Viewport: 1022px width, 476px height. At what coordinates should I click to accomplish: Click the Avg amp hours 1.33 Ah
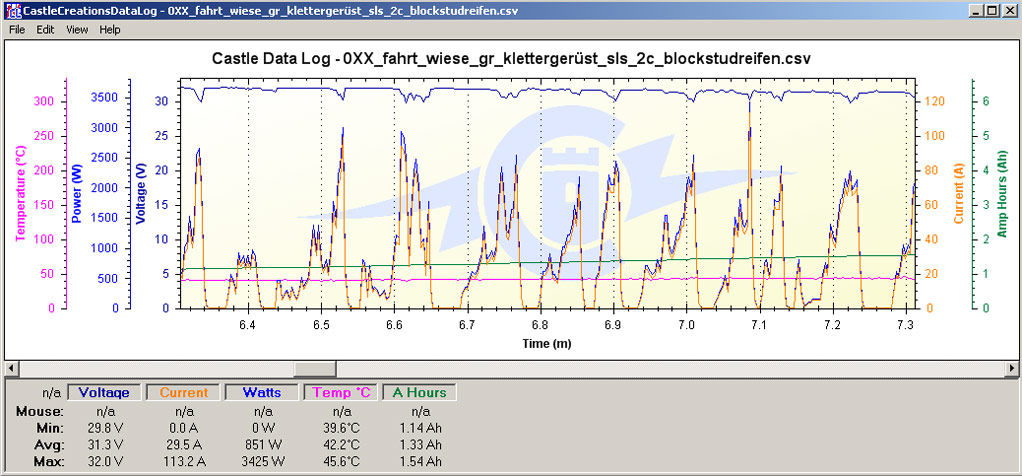[x=420, y=445]
